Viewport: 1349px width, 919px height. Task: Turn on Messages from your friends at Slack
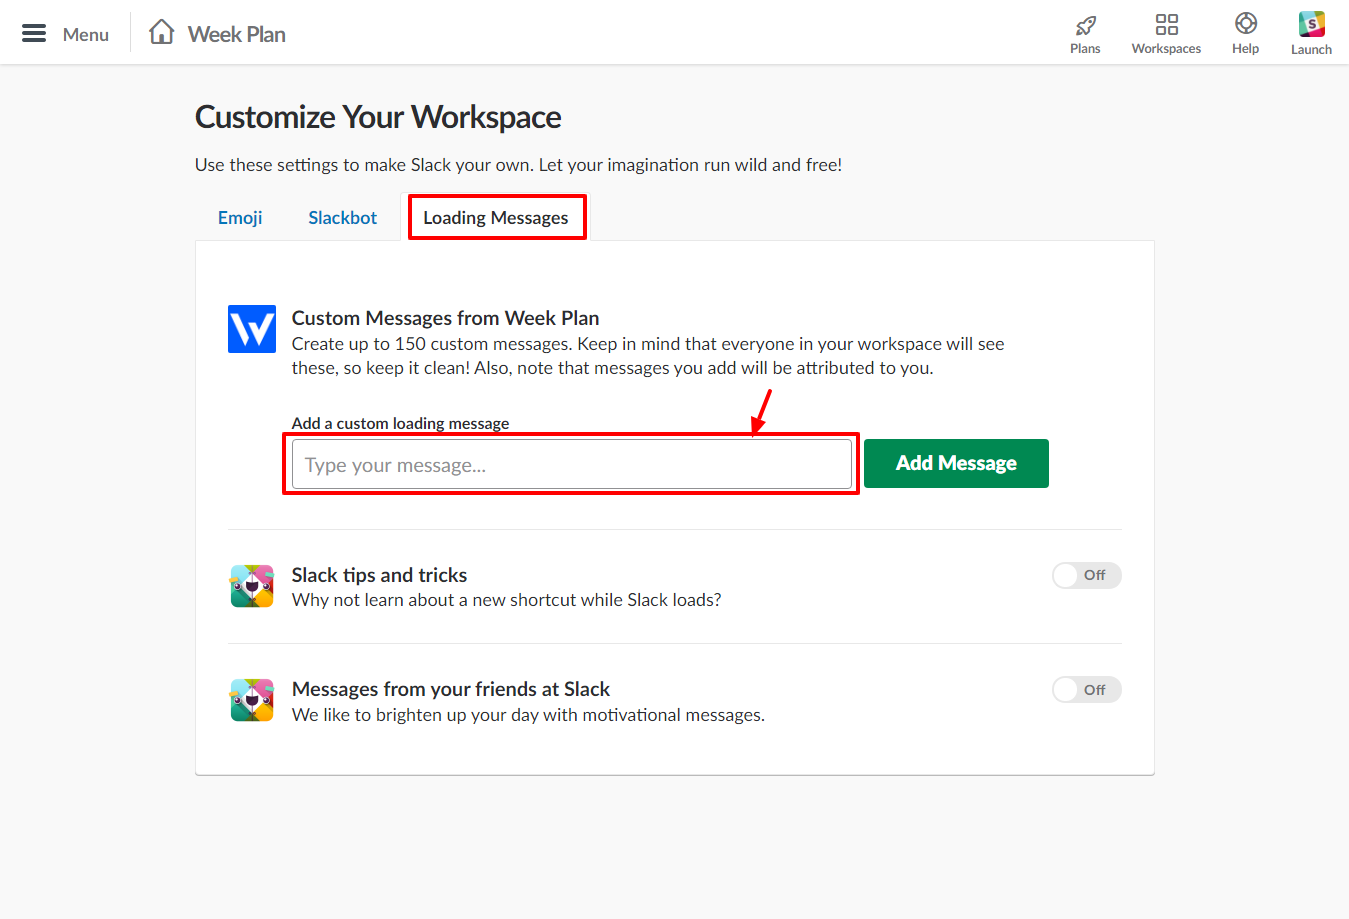(x=1086, y=689)
